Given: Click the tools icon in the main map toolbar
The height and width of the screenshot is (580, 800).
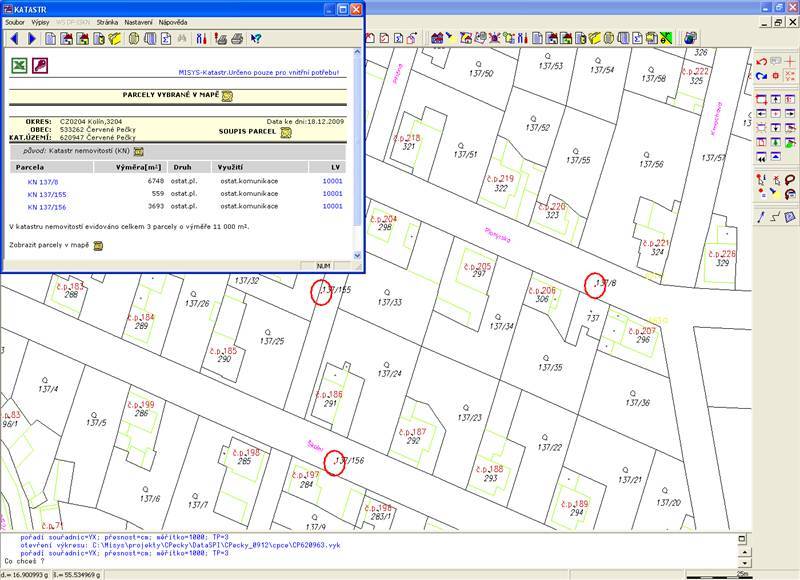Looking at the screenshot, I should coord(522,38).
